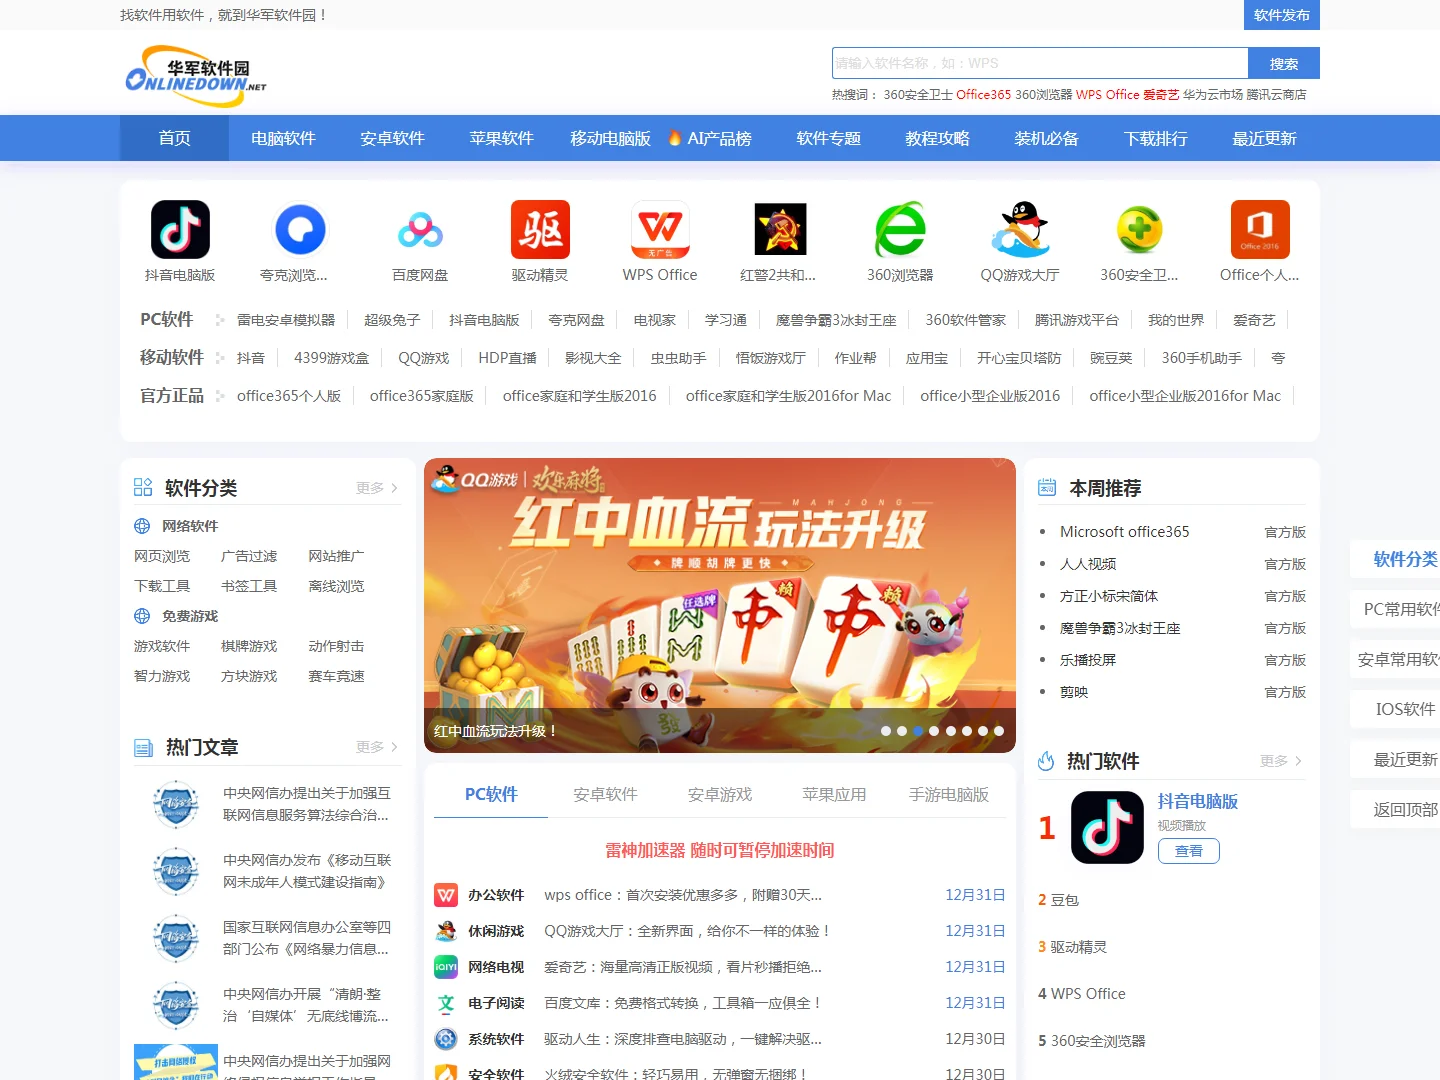1440x1080 pixels.
Task: Click the gear icon next to 系统软件
Action: (446, 1039)
